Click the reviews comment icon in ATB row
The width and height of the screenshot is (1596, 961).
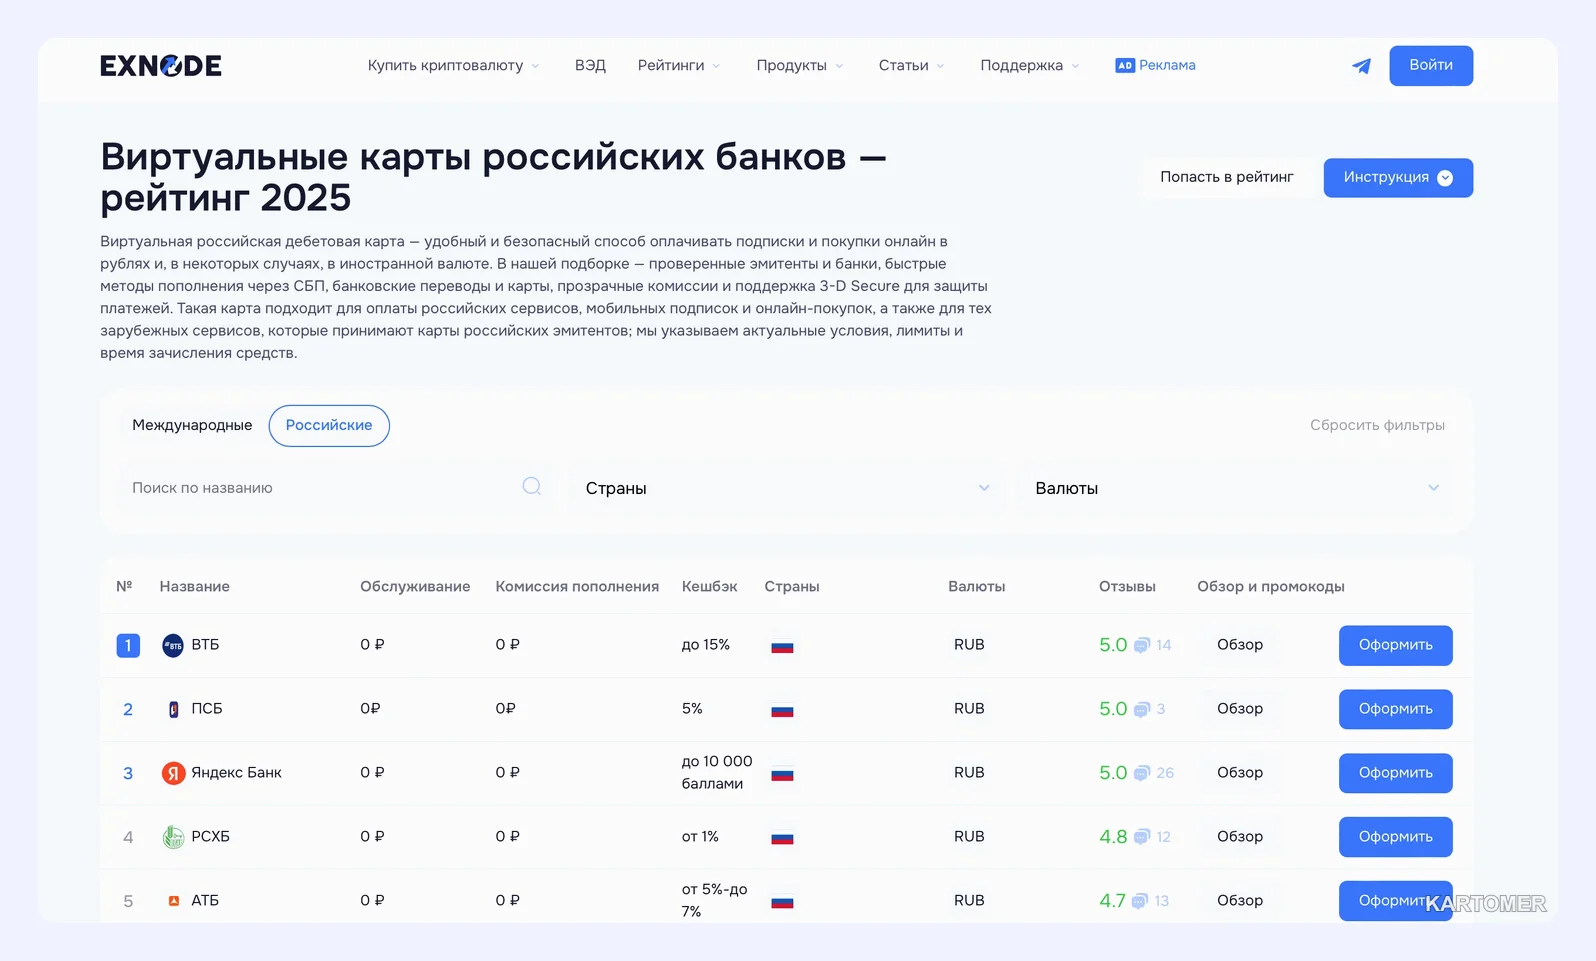click(x=1140, y=901)
